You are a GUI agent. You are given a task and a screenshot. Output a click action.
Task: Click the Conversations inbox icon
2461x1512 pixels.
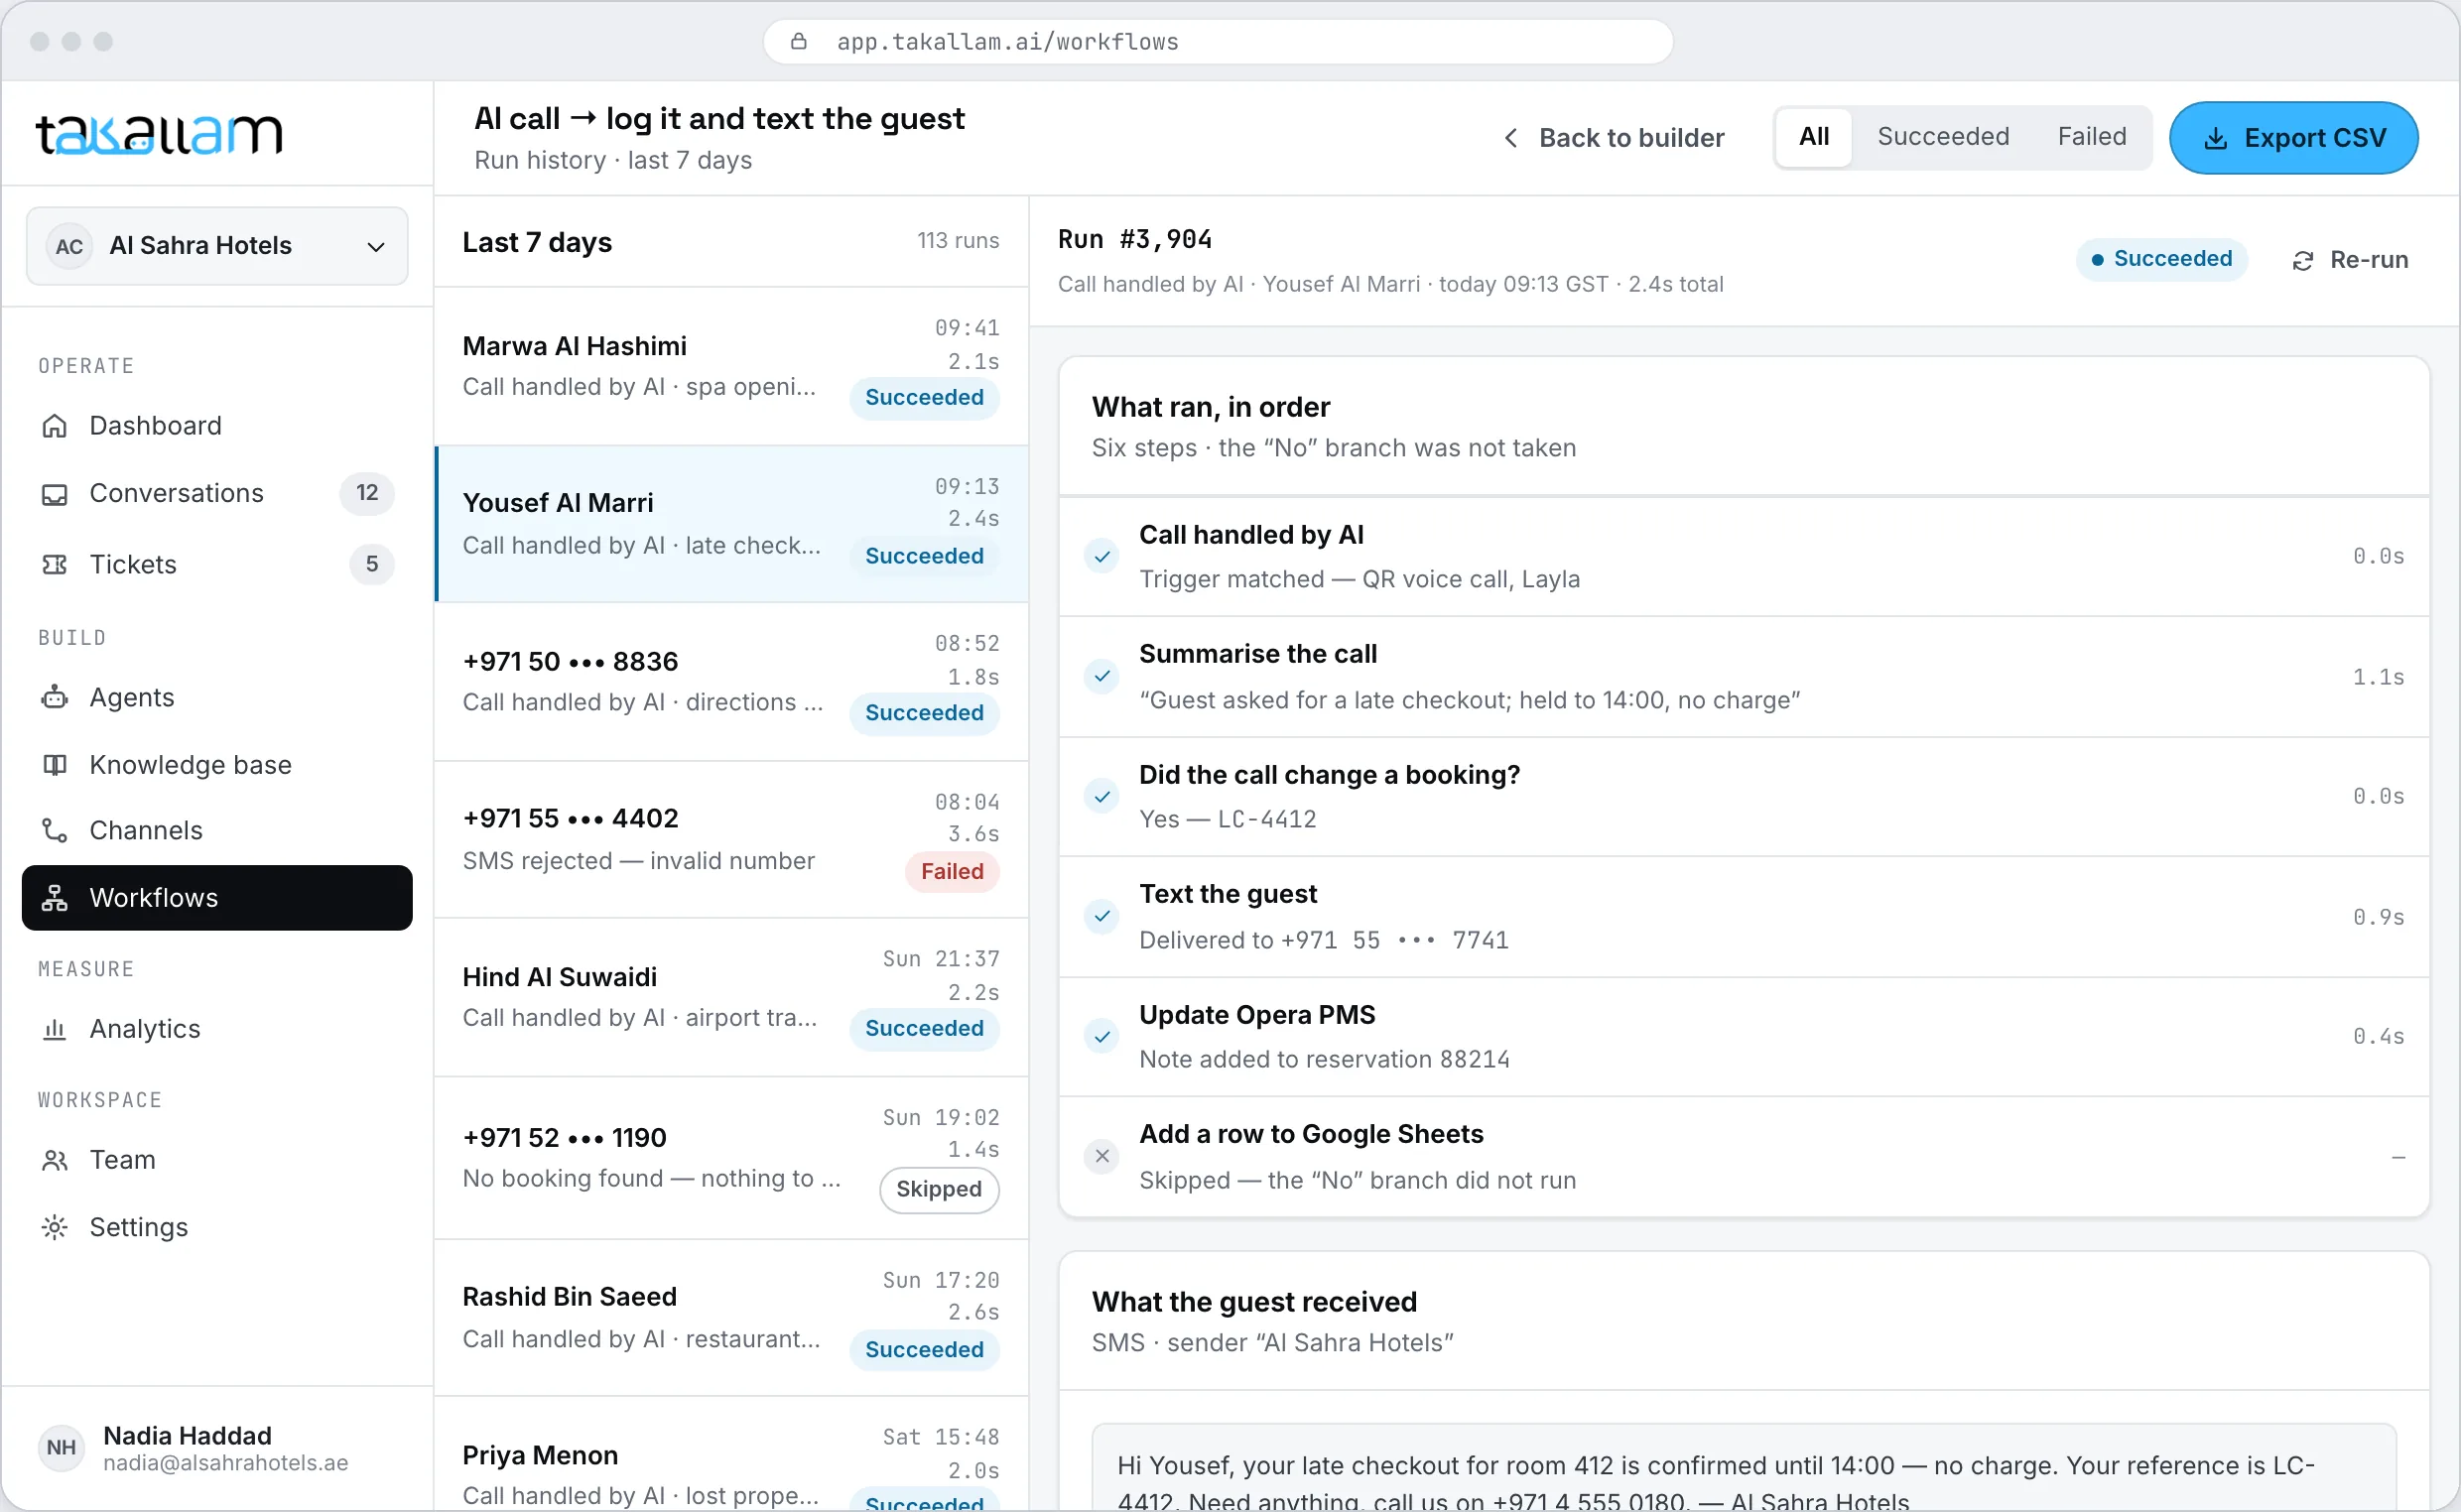pyautogui.click(x=55, y=494)
